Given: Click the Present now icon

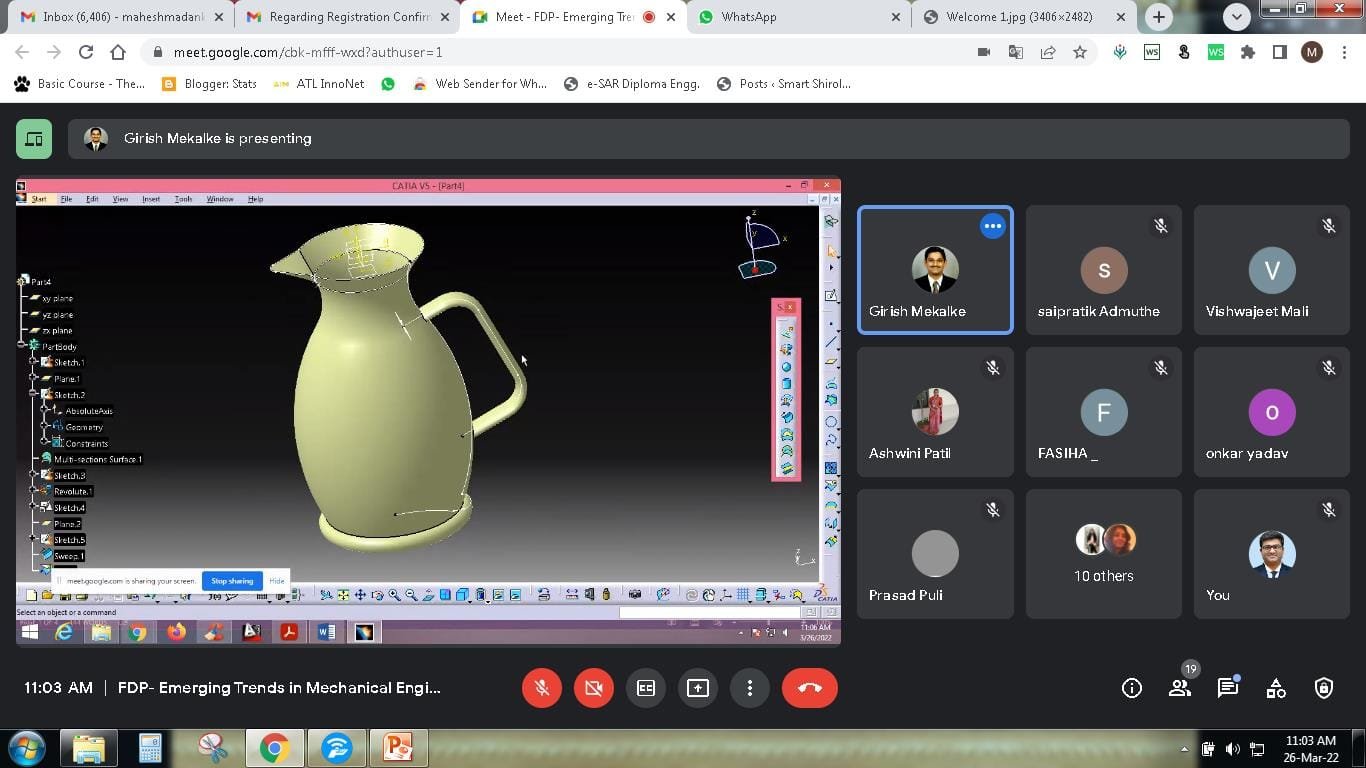Looking at the screenshot, I should (698, 688).
